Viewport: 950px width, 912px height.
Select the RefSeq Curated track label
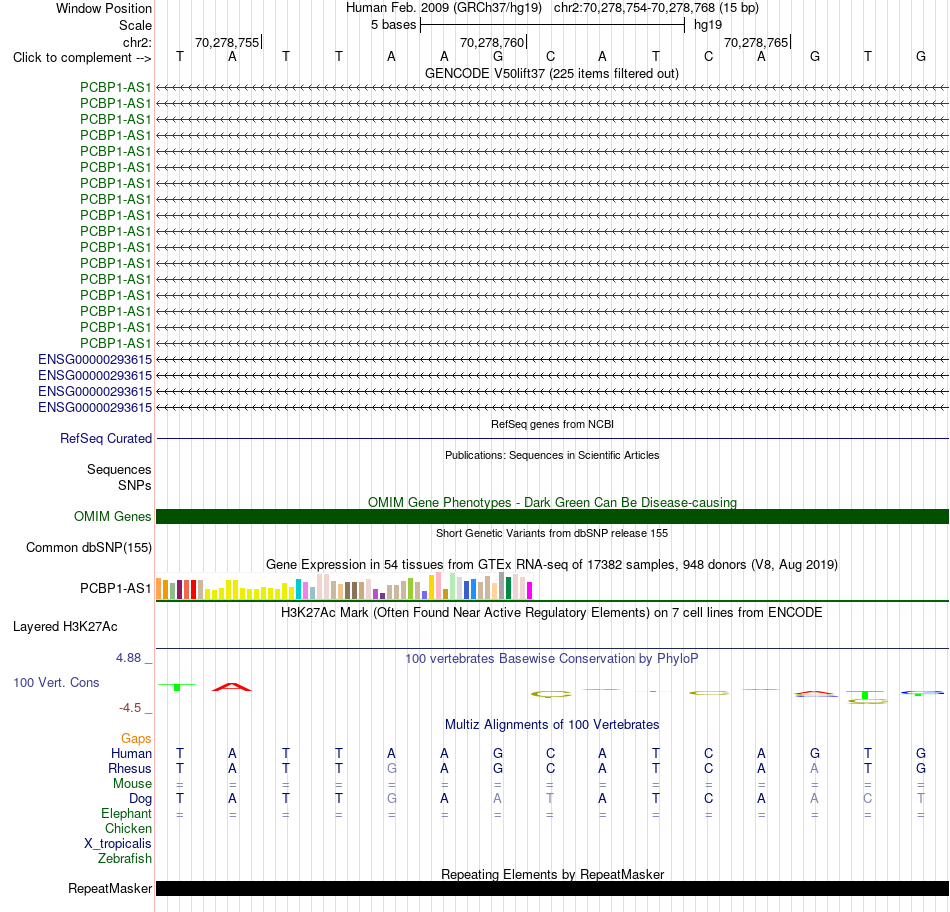(106, 438)
